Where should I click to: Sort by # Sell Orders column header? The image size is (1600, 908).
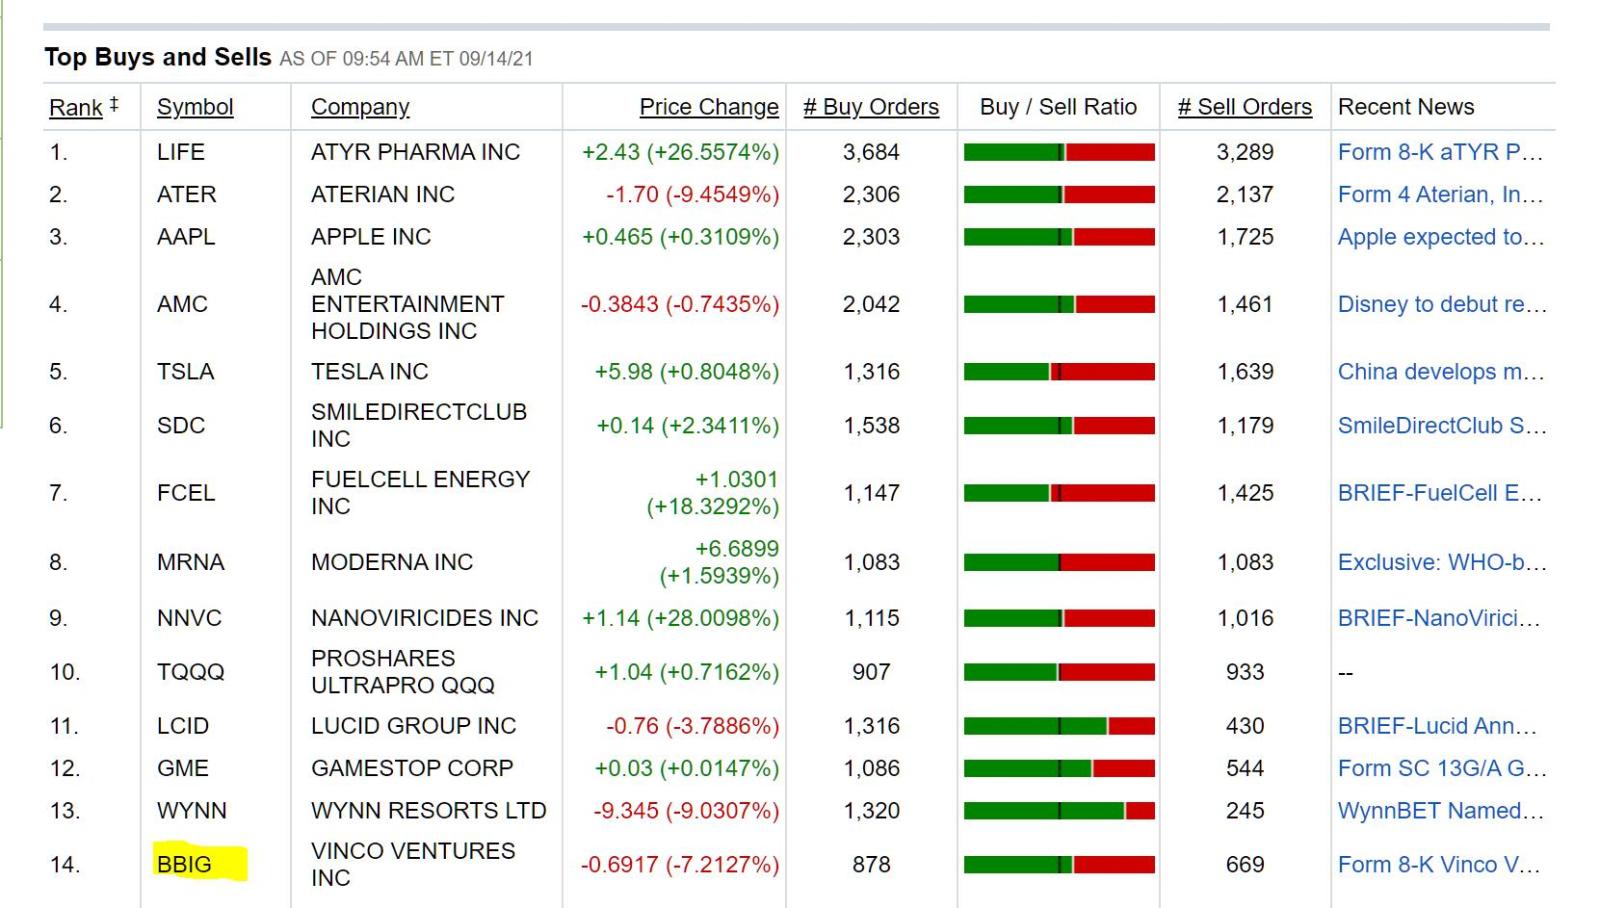click(1245, 107)
